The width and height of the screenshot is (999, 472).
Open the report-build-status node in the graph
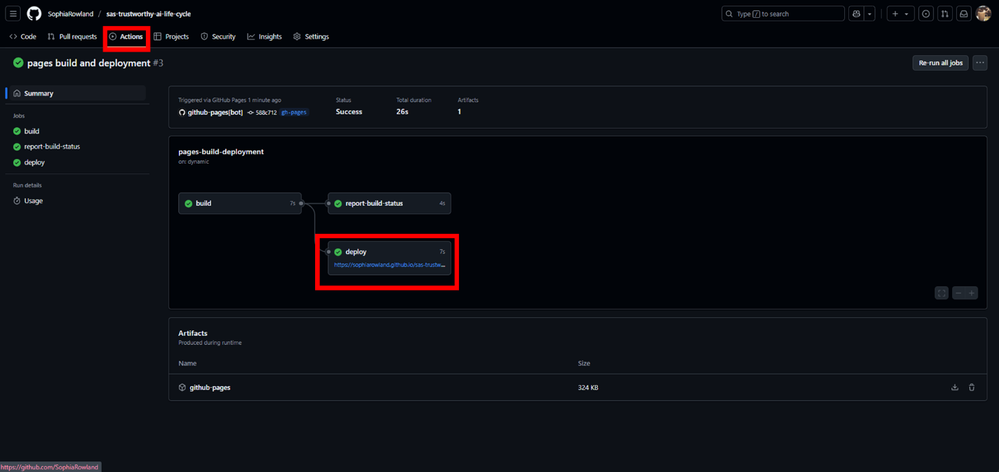pos(389,203)
